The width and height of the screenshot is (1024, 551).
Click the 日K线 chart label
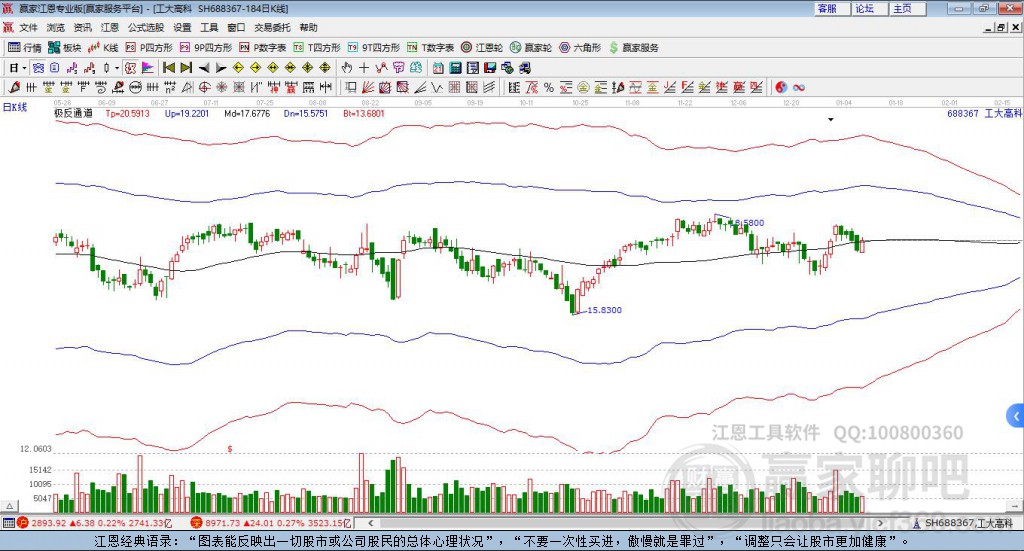[x=15, y=106]
